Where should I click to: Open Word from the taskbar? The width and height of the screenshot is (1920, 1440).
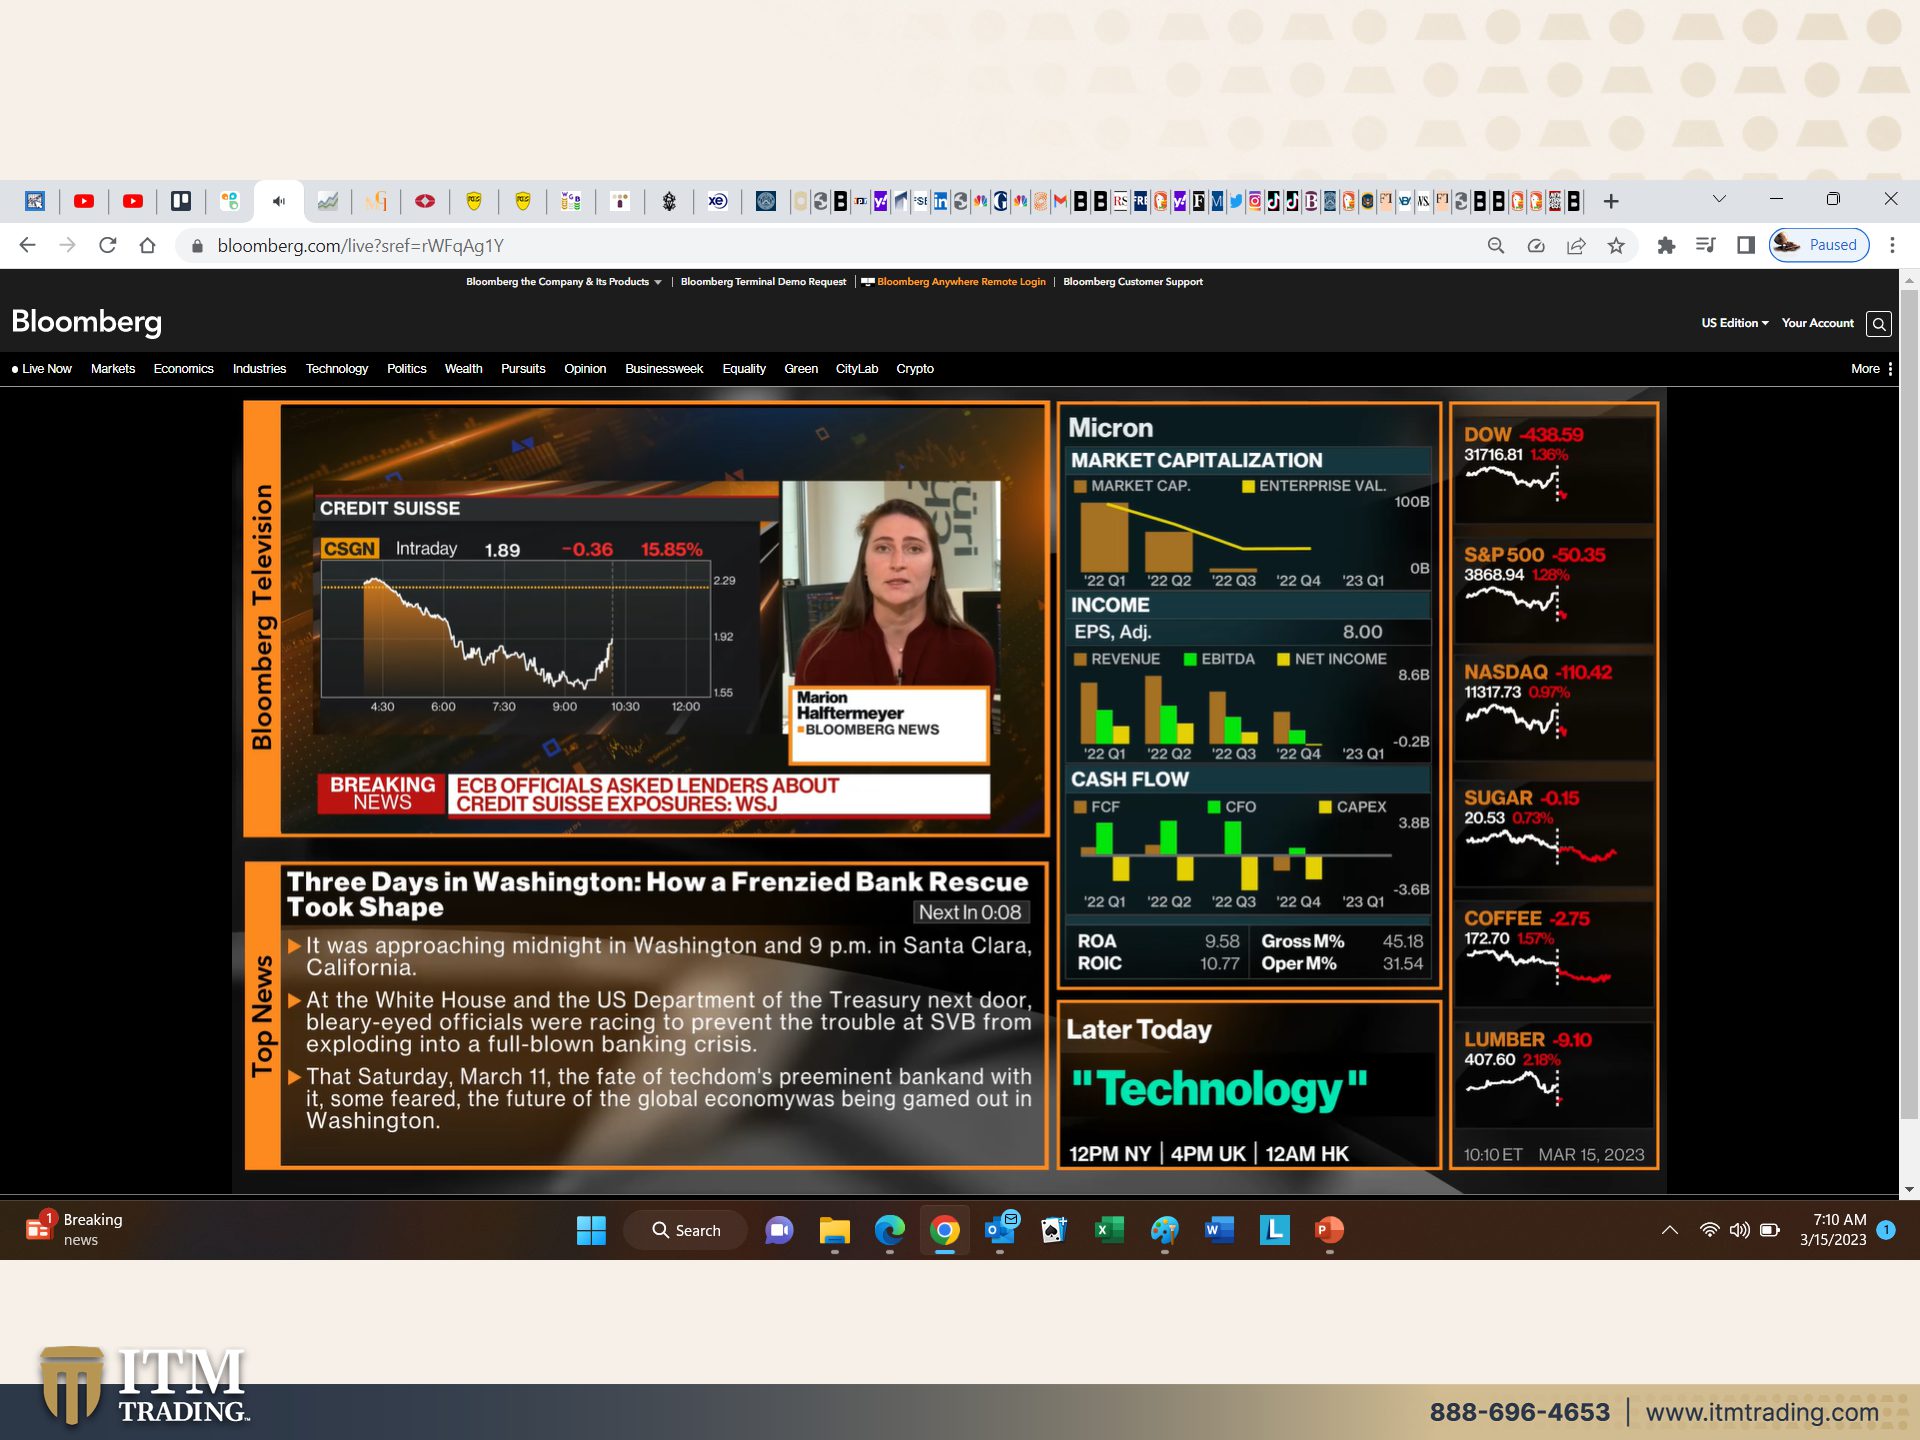pyautogui.click(x=1219, y=1230)
